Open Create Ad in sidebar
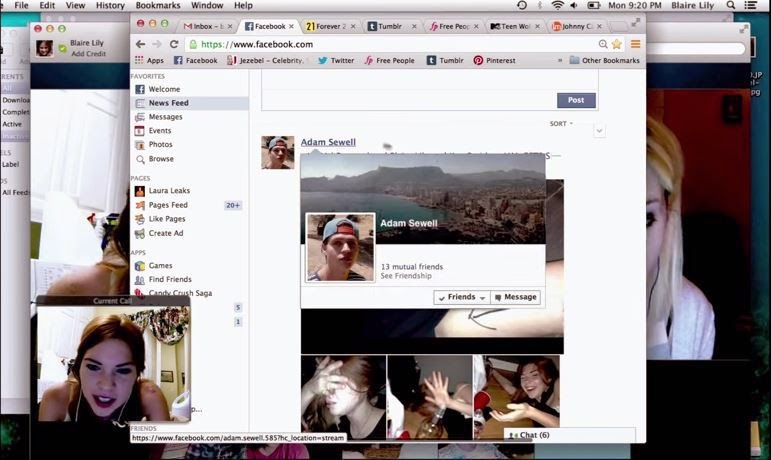Image resolution: width=771 pixels, height=460 pixels. pyautogui.click(x=166, y=233)
